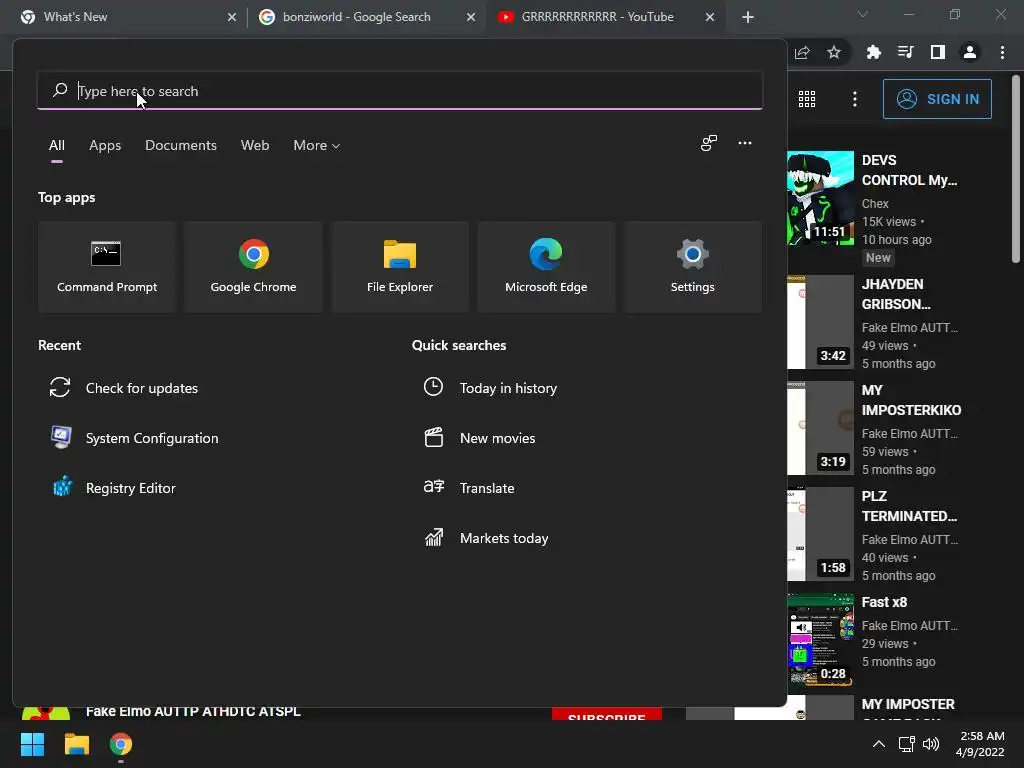1024x768 pixels.
Task: Close the What's New tab
Action: point(232,18)
